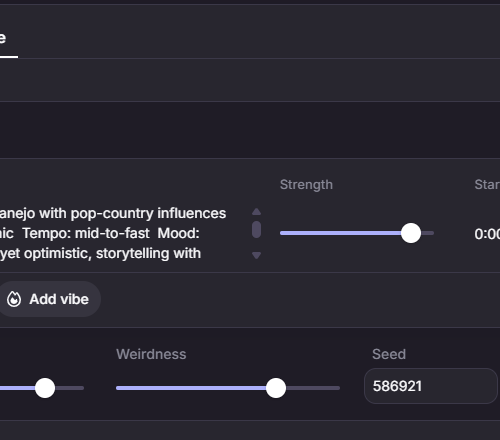Click the Seed label above the number field
Screen dimensions: 500x440
pos(389,354)
